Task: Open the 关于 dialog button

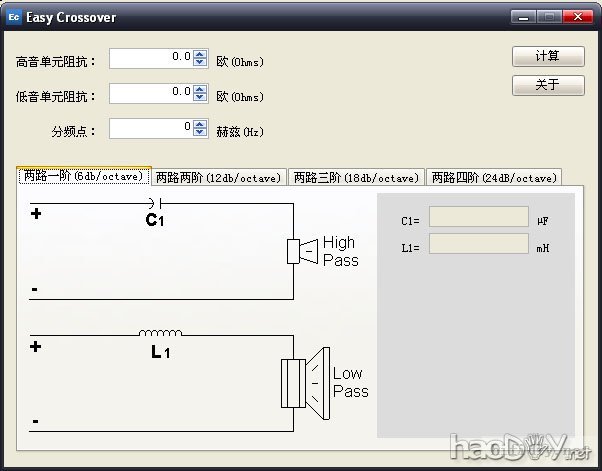Action: [547, 85]
